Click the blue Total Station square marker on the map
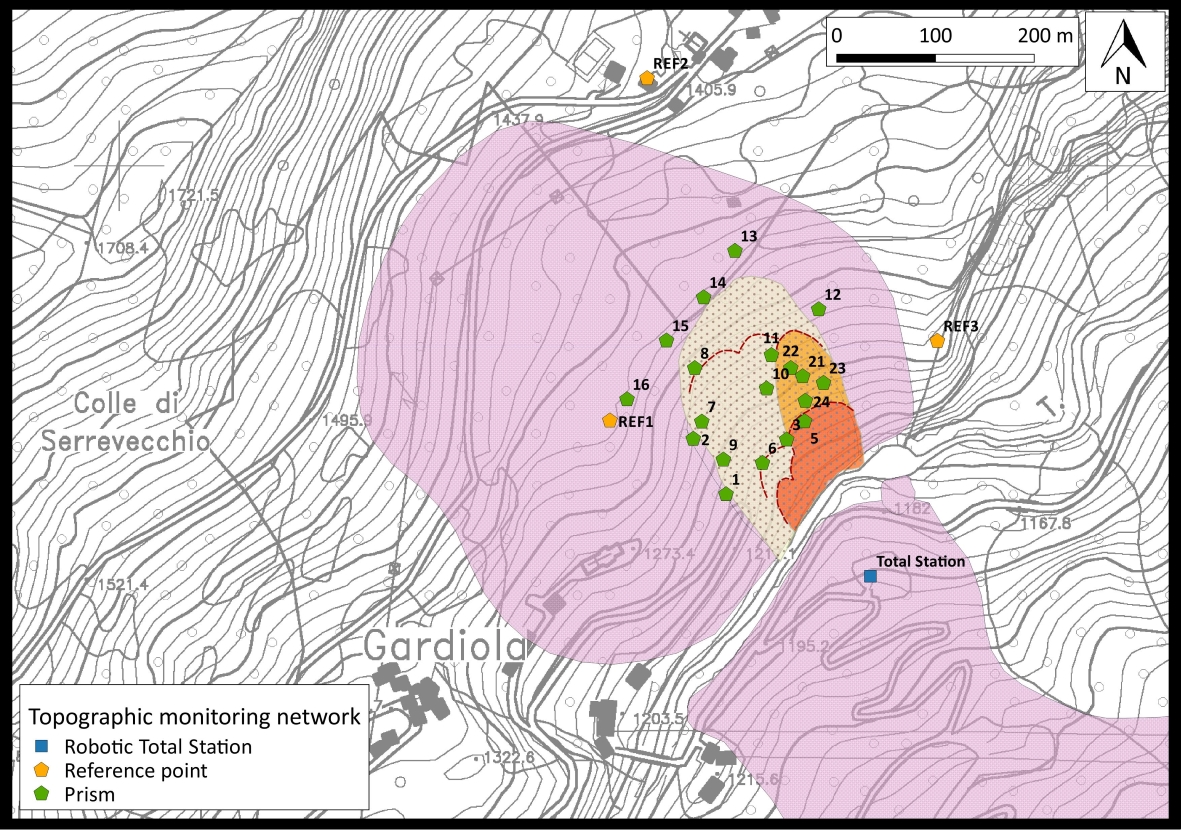Screen dimensions: 1181x835 870,576
